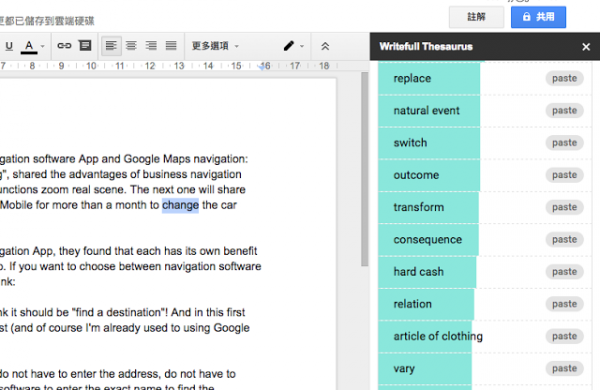Insert a comment with toolbar icon
The height and width of the screenshot is (390, 600).
[x=85, y=46]
